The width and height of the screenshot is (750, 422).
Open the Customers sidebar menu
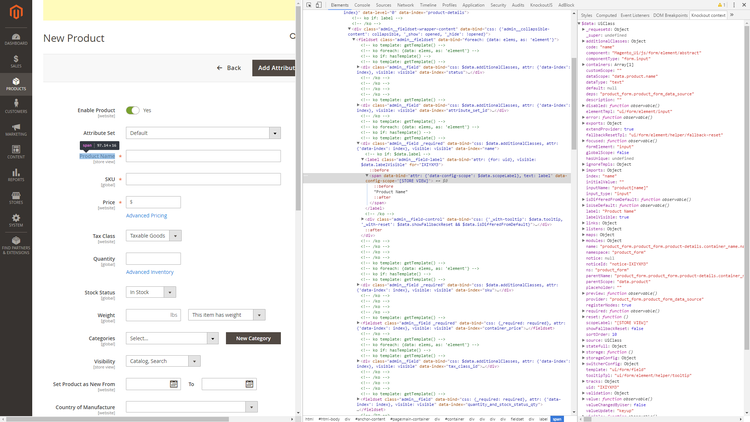(16, 106)
